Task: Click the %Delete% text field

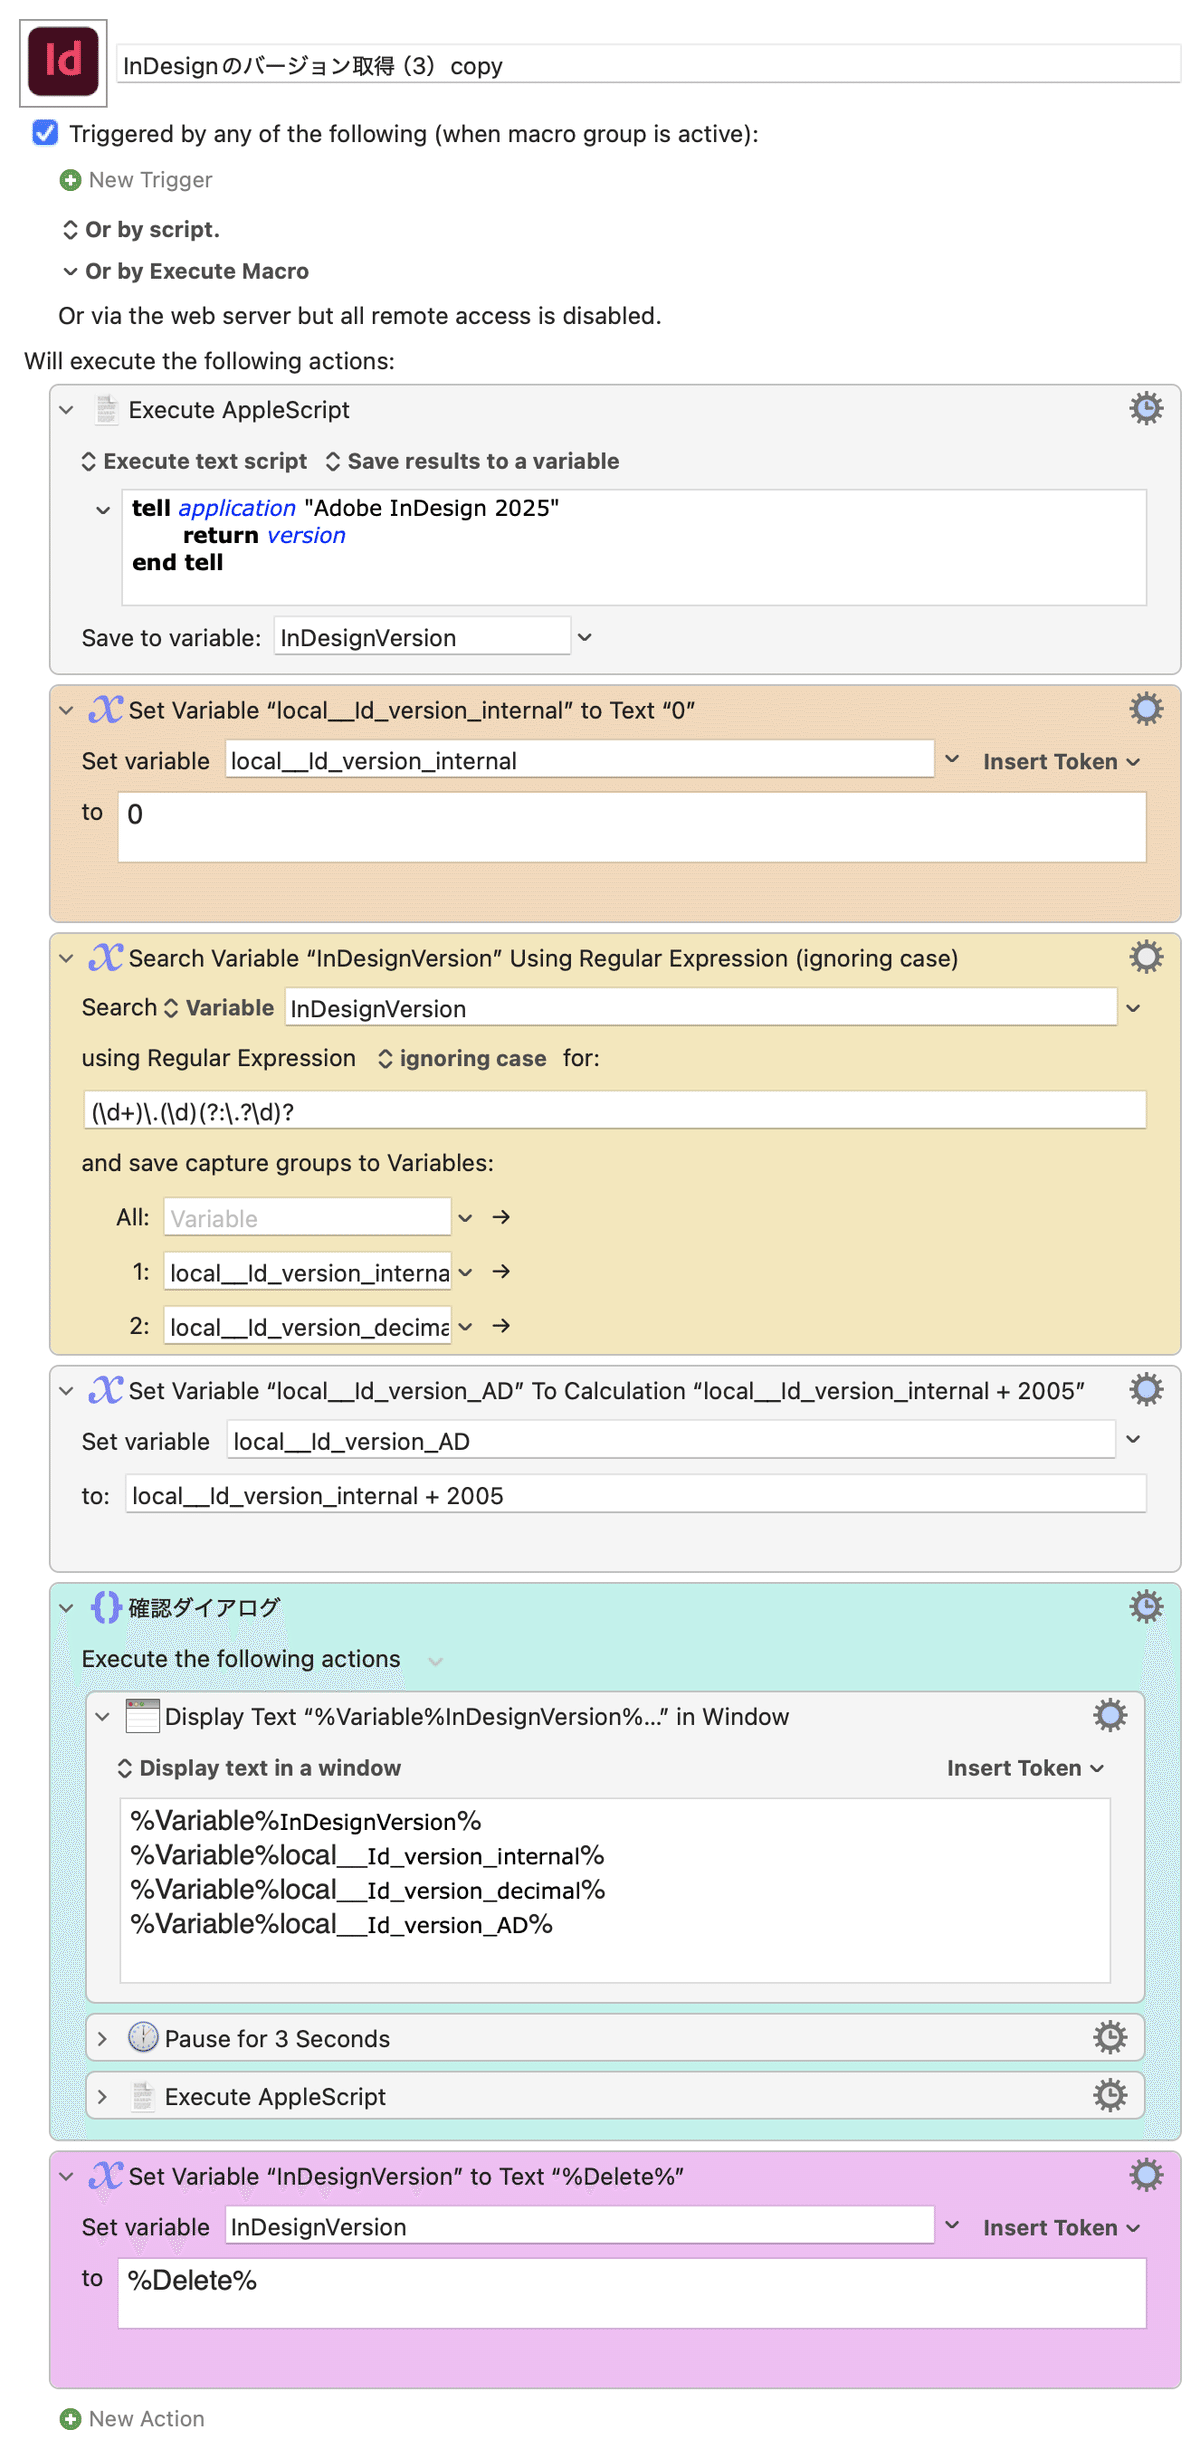Action: point(632,2292)
